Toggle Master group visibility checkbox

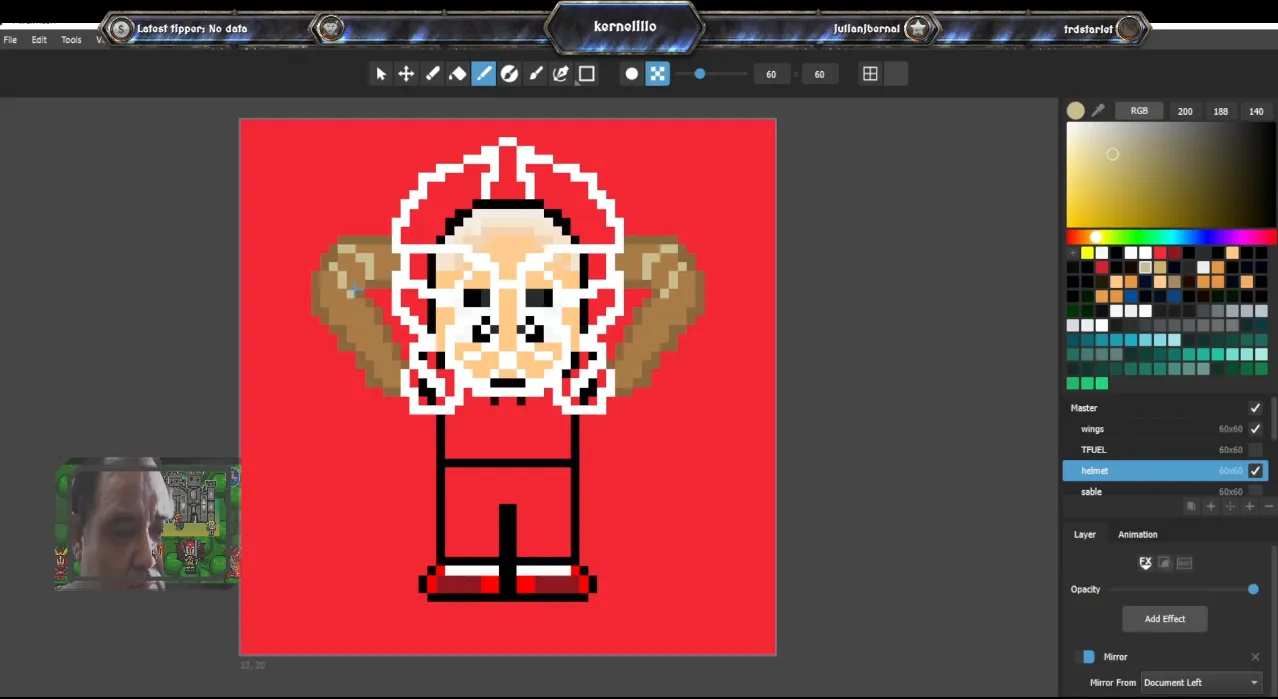(x=1255, y=408)
